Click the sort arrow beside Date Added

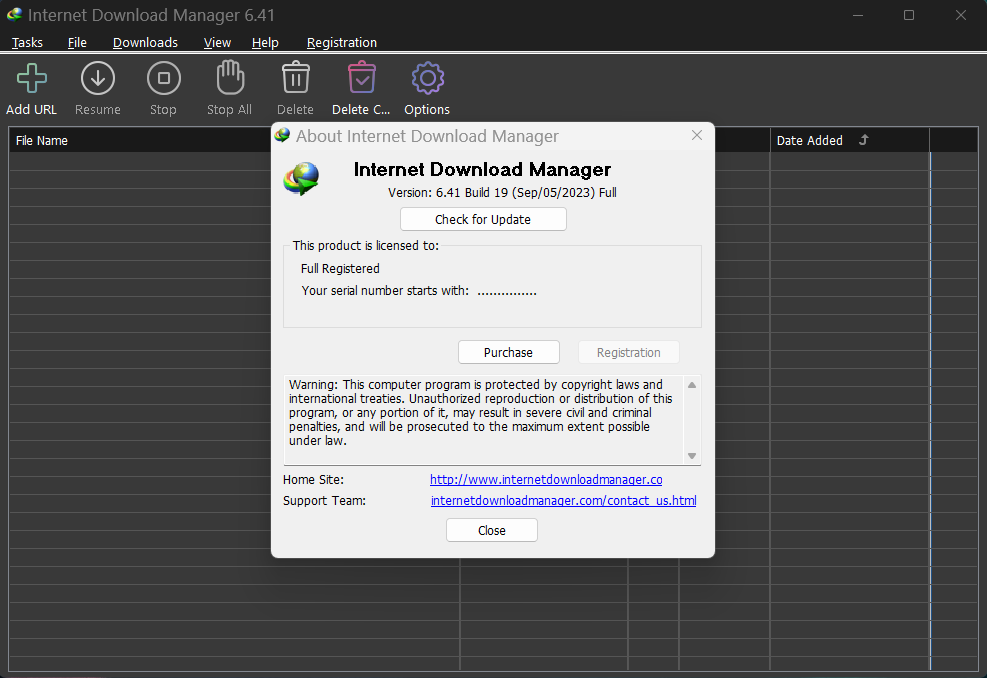click(864, 140)
